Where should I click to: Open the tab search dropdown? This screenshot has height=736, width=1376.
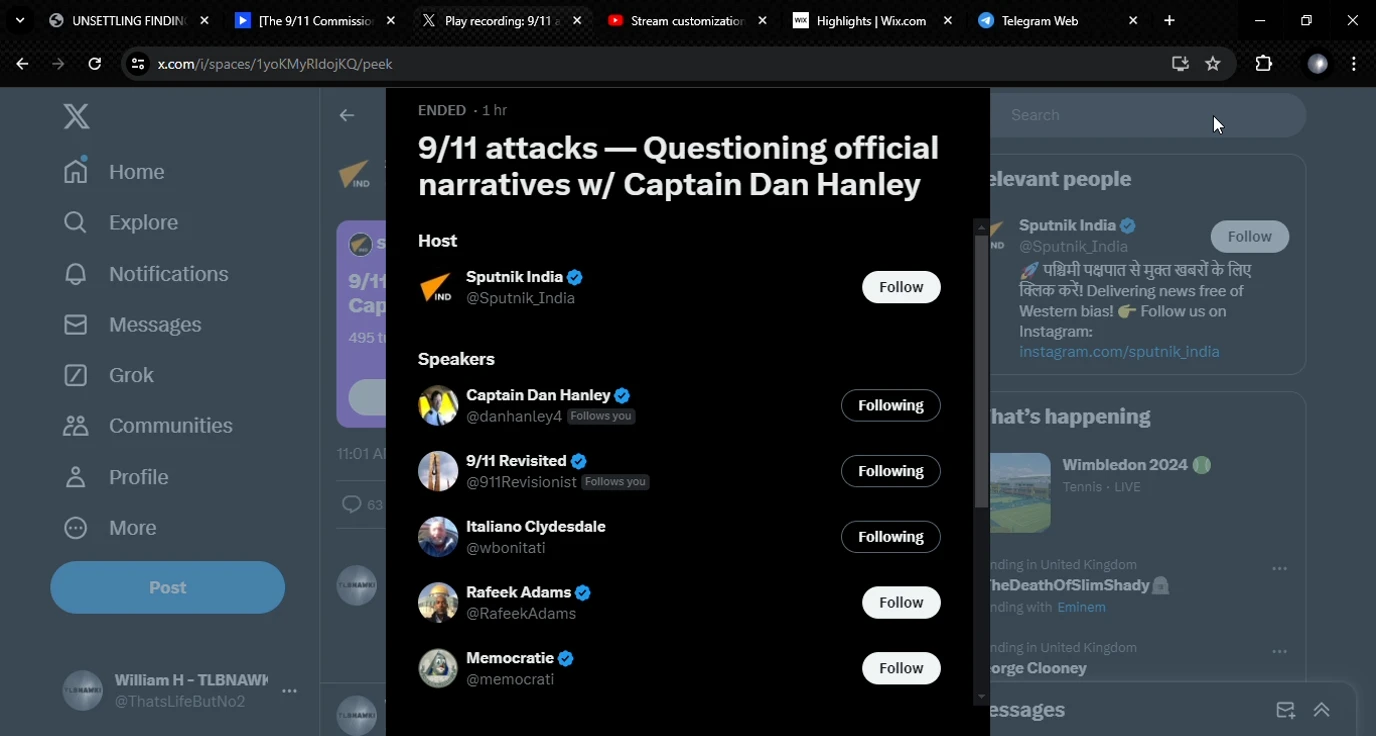tap(19, 20)
